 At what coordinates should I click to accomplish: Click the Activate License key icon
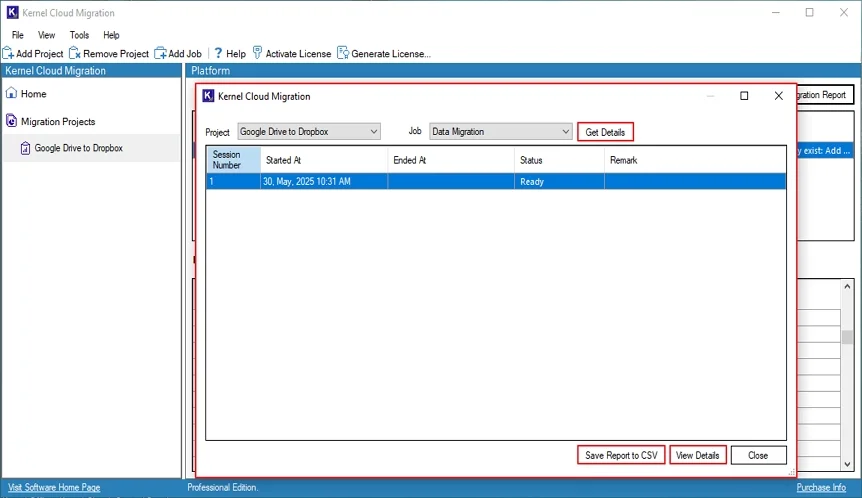click(x=257, y=53)
